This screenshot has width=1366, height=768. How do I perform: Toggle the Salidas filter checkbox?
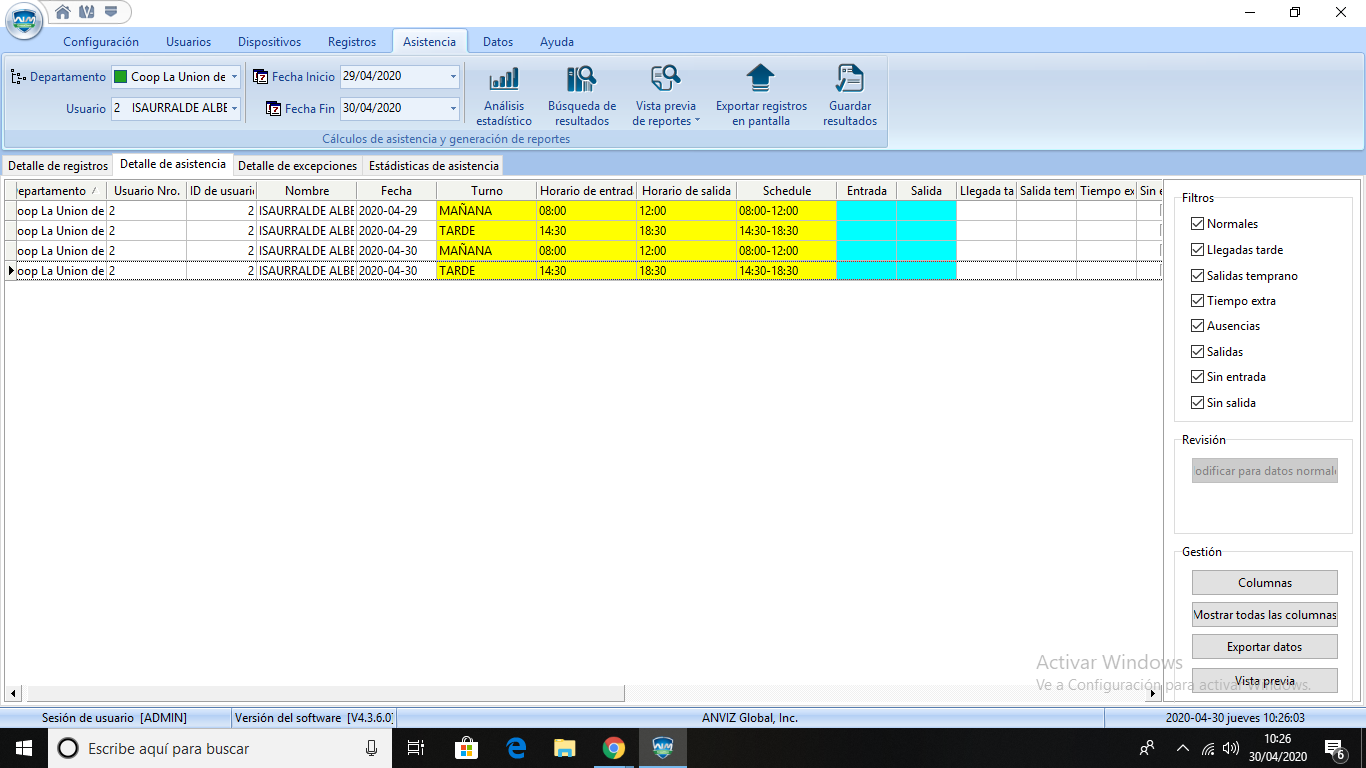point(1197,352)
